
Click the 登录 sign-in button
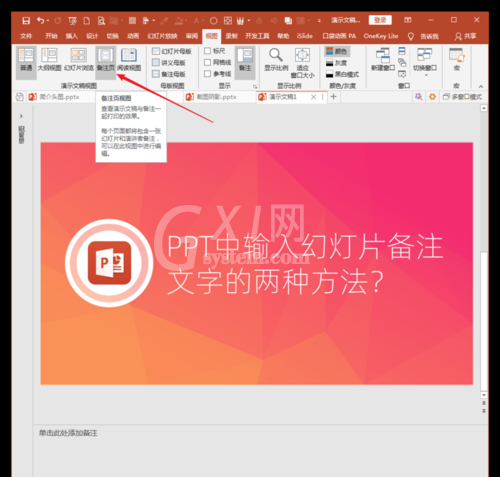point(380,20)
